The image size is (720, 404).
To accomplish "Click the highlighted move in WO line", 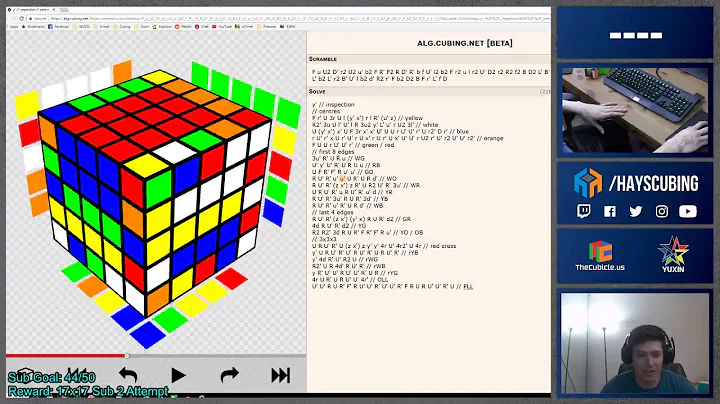I will [x=342, y=179].
